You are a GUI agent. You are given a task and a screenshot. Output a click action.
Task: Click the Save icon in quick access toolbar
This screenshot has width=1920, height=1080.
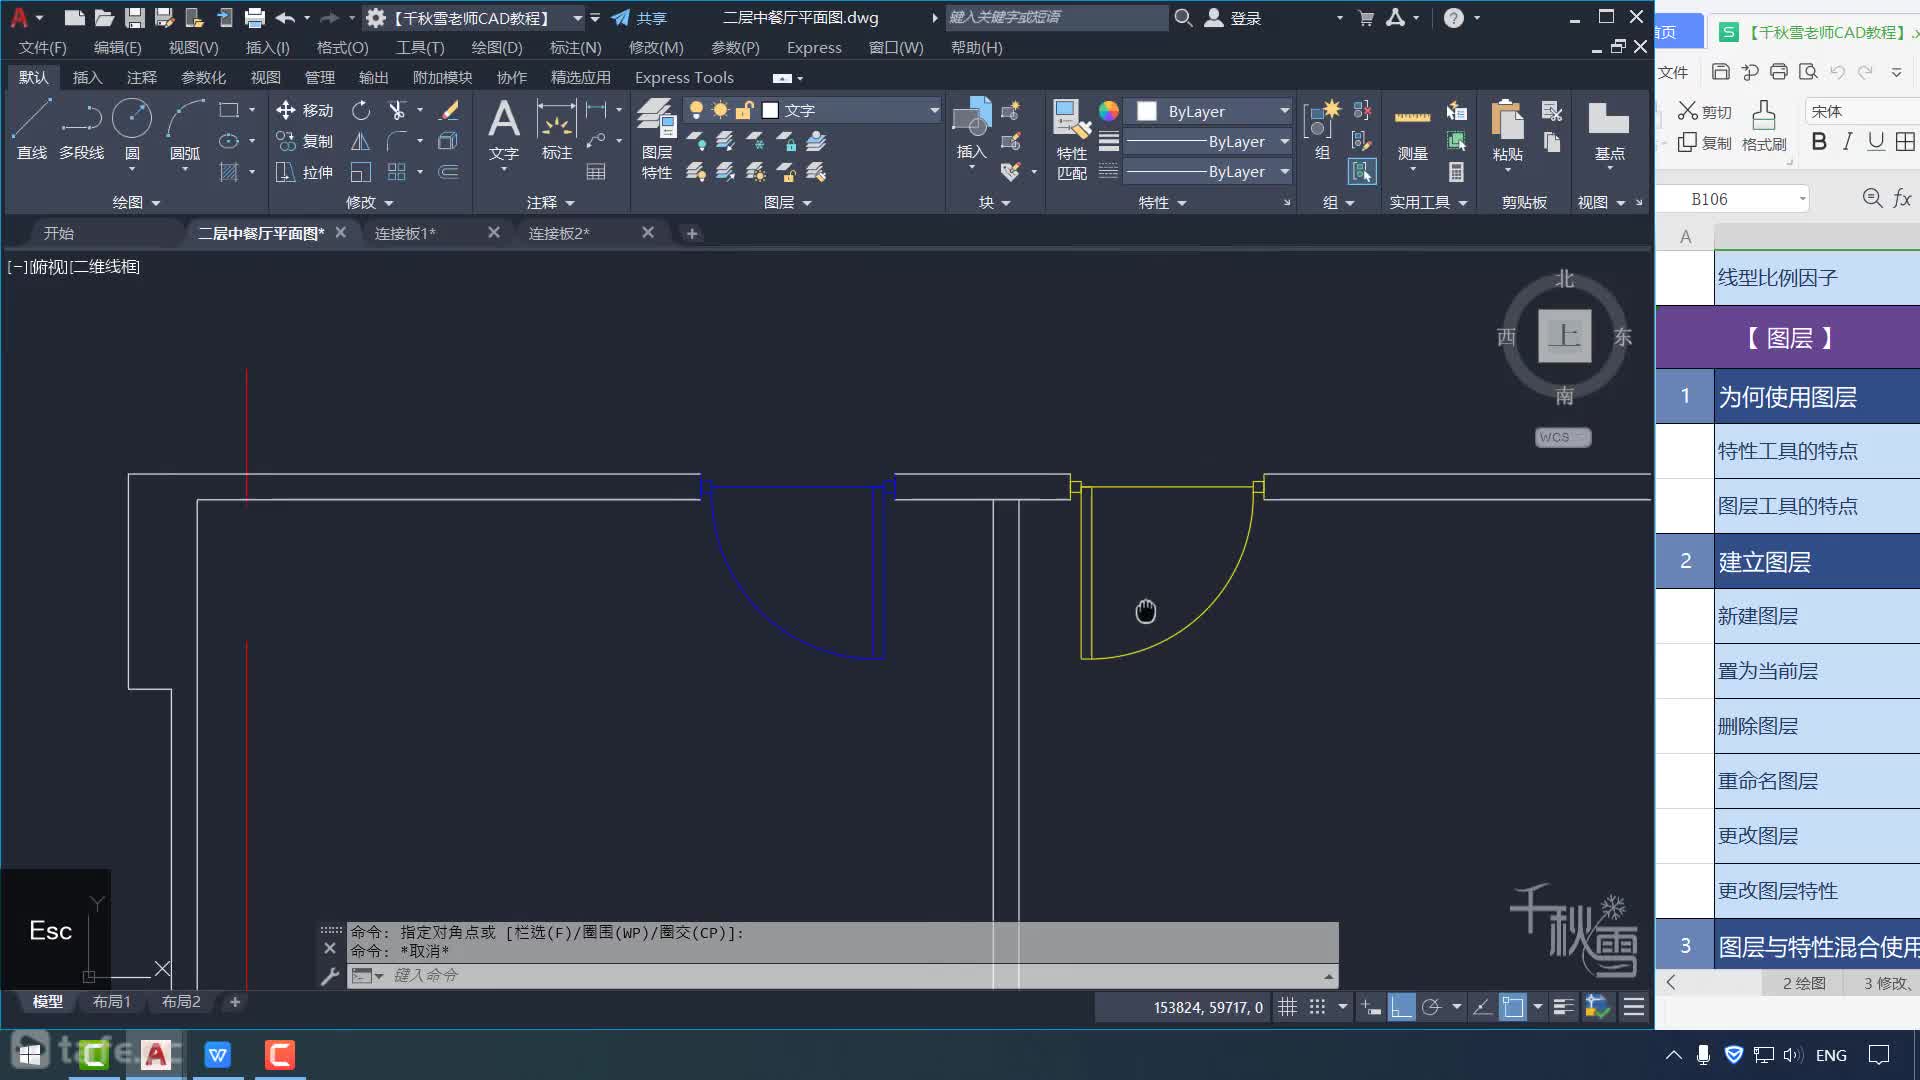pyautogui.click(x=134, y=17)
